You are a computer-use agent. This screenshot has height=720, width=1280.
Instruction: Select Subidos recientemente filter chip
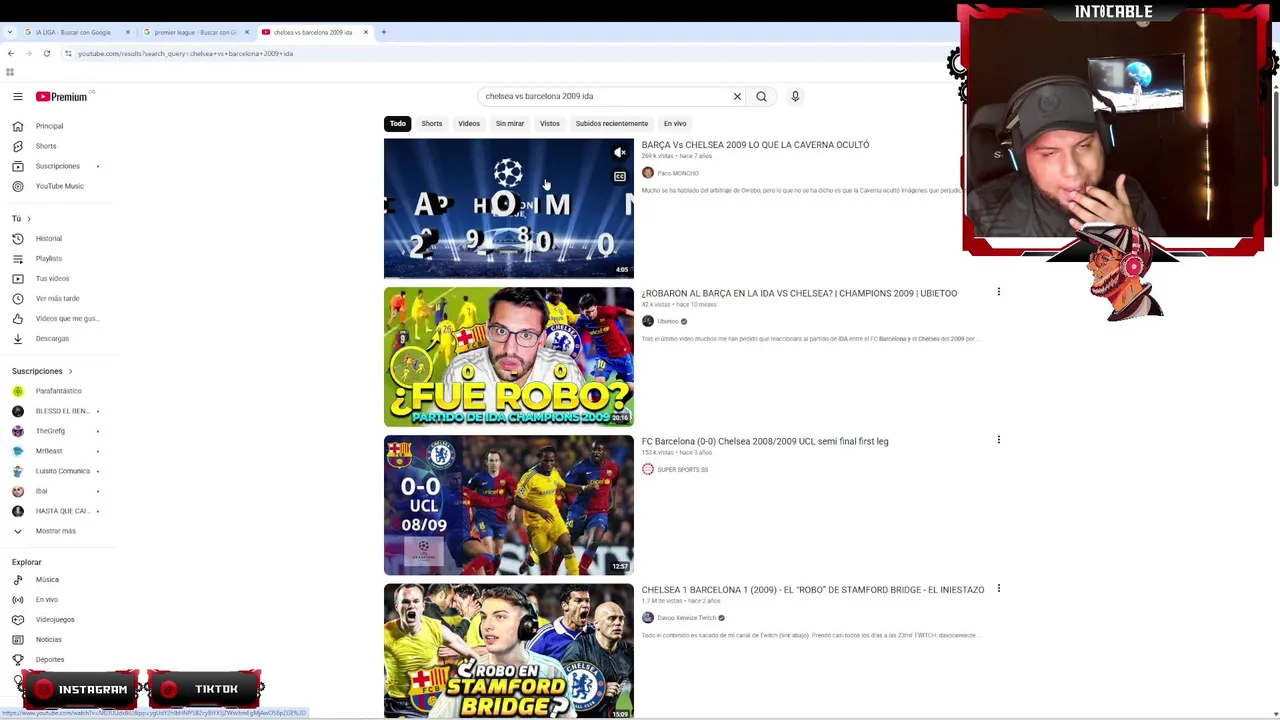tap(612, 124)
